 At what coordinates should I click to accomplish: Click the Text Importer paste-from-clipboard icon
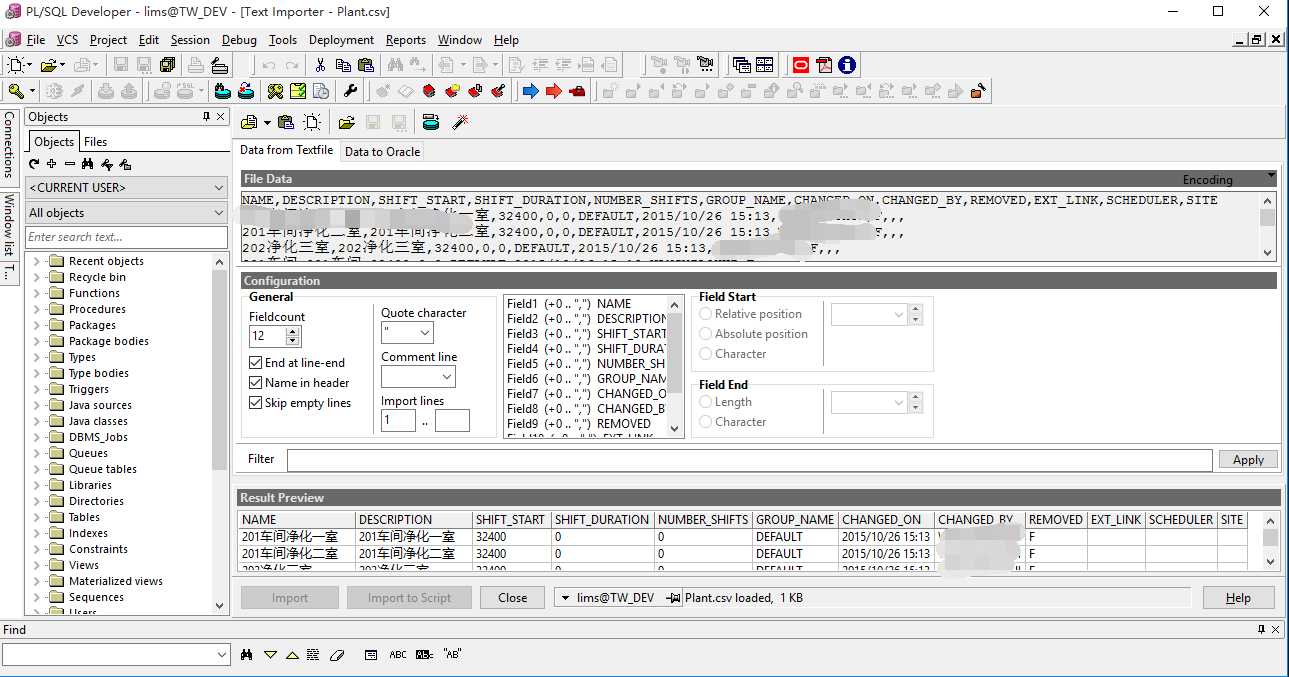(x=286, y=122)
